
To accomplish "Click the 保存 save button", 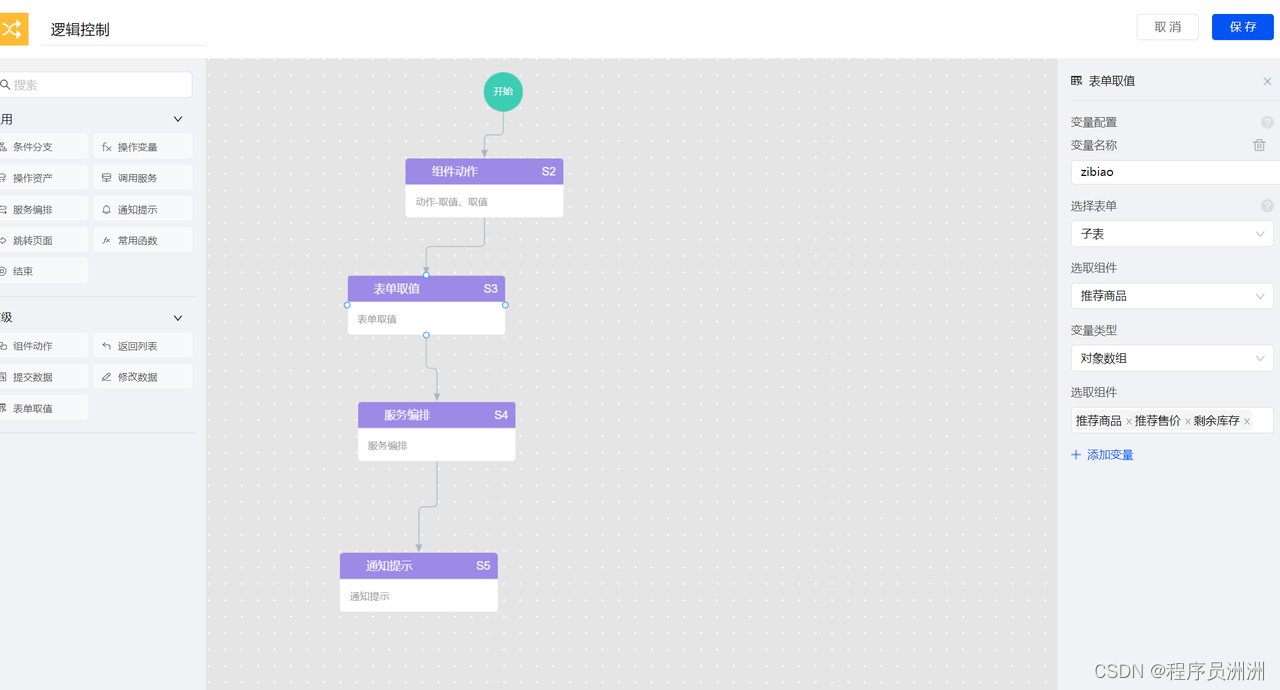I will pyautogui.click(x=1242, y=27).
